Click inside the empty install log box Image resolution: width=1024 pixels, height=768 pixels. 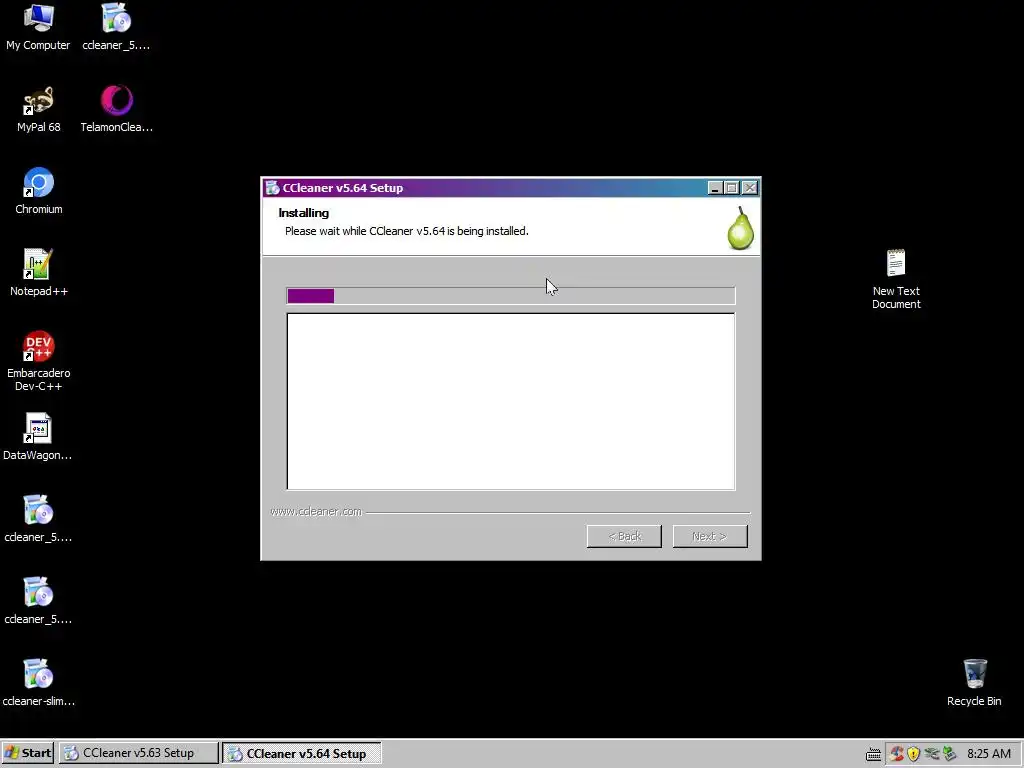point(511,402)
